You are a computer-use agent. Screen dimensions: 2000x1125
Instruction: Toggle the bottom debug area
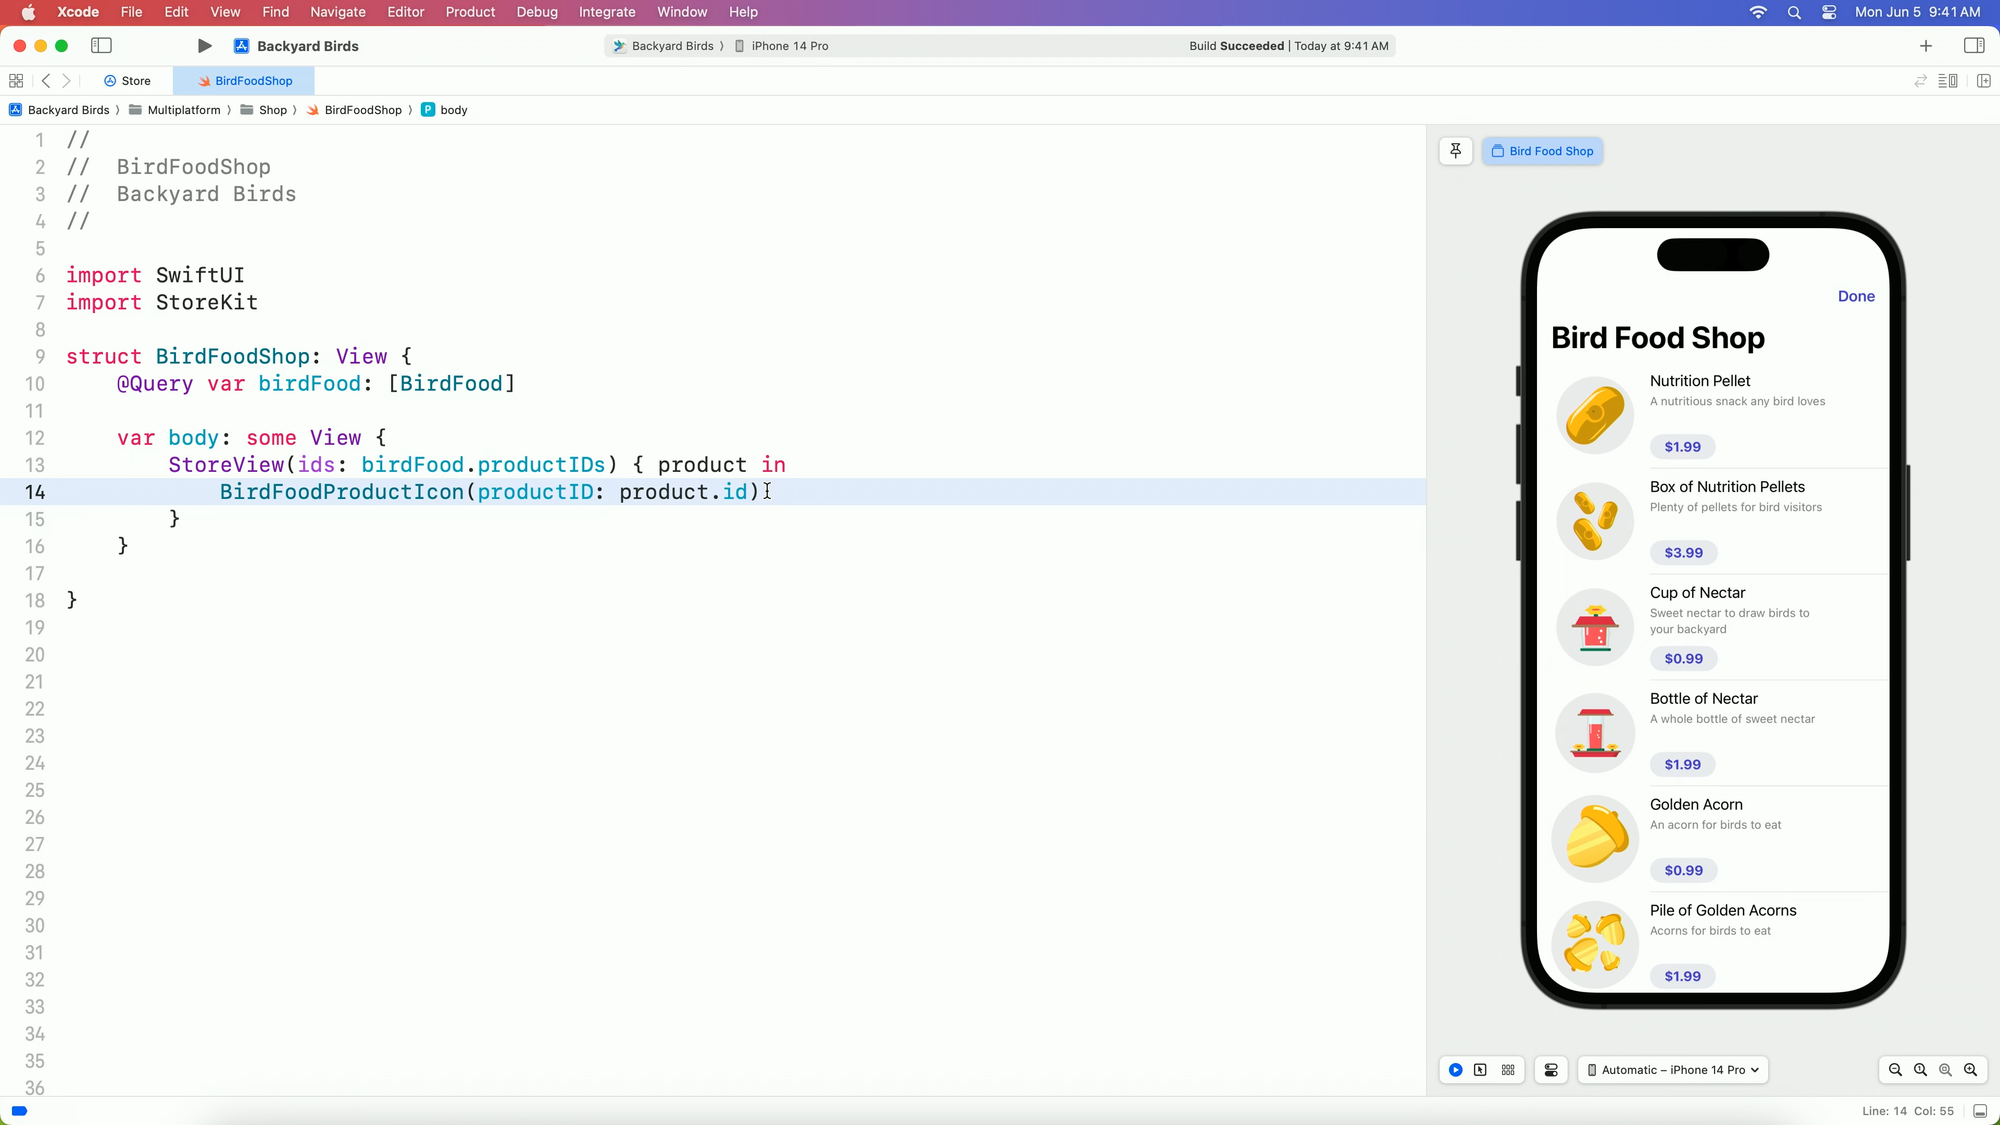coord(1980,1111)
